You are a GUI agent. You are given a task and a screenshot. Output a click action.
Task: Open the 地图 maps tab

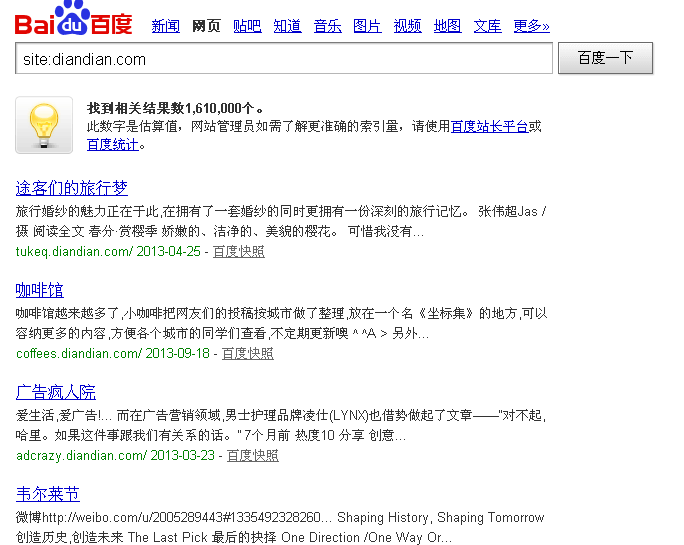tap(448, 26)
